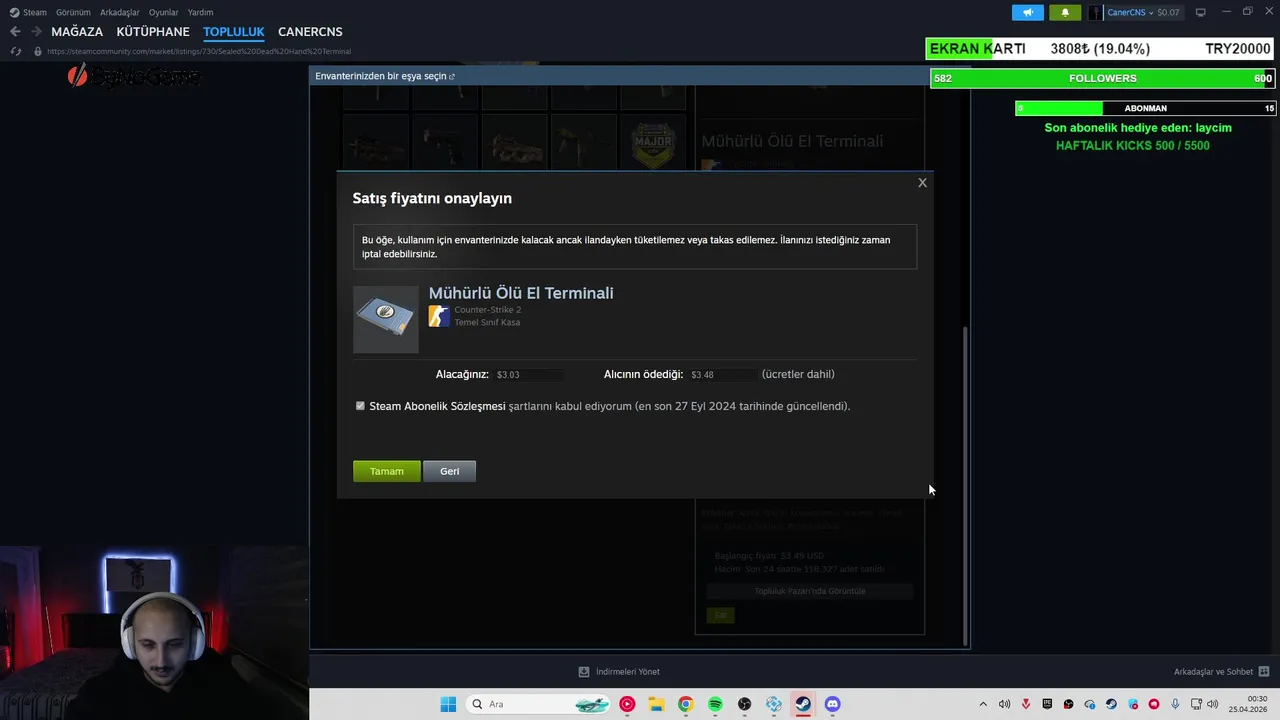Show hidden system tray icons
The image size is (1280, 720).
(983, 704)
